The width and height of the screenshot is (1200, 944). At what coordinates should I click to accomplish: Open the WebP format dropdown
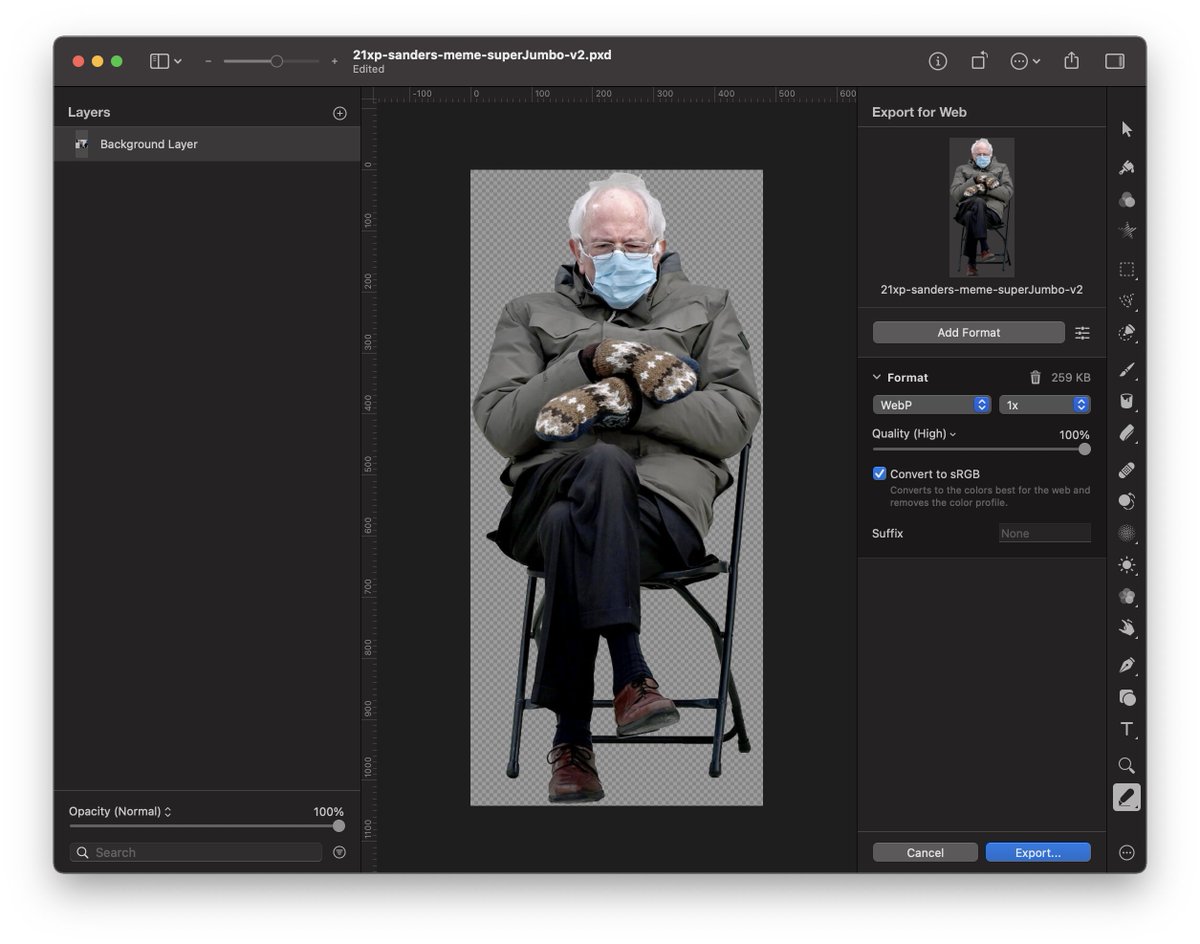click(932, 405)
